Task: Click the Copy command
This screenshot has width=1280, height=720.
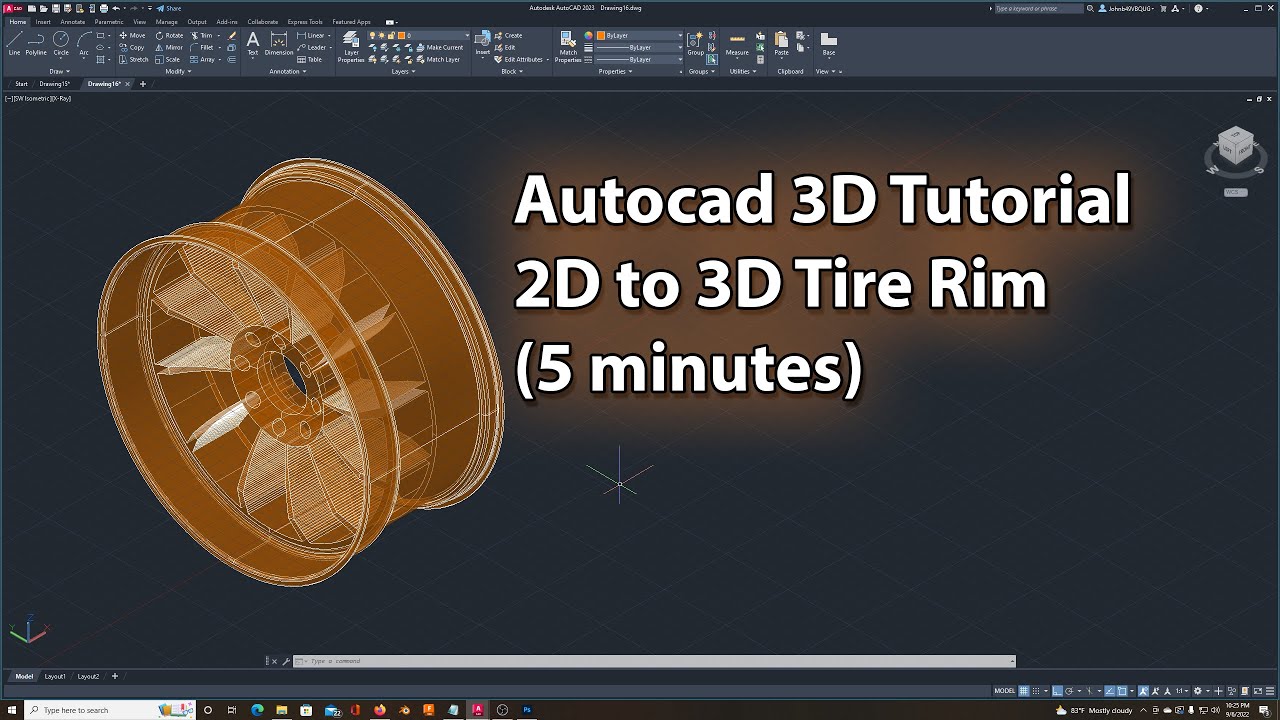Action: pyautogui.click(x=133, y=47)
